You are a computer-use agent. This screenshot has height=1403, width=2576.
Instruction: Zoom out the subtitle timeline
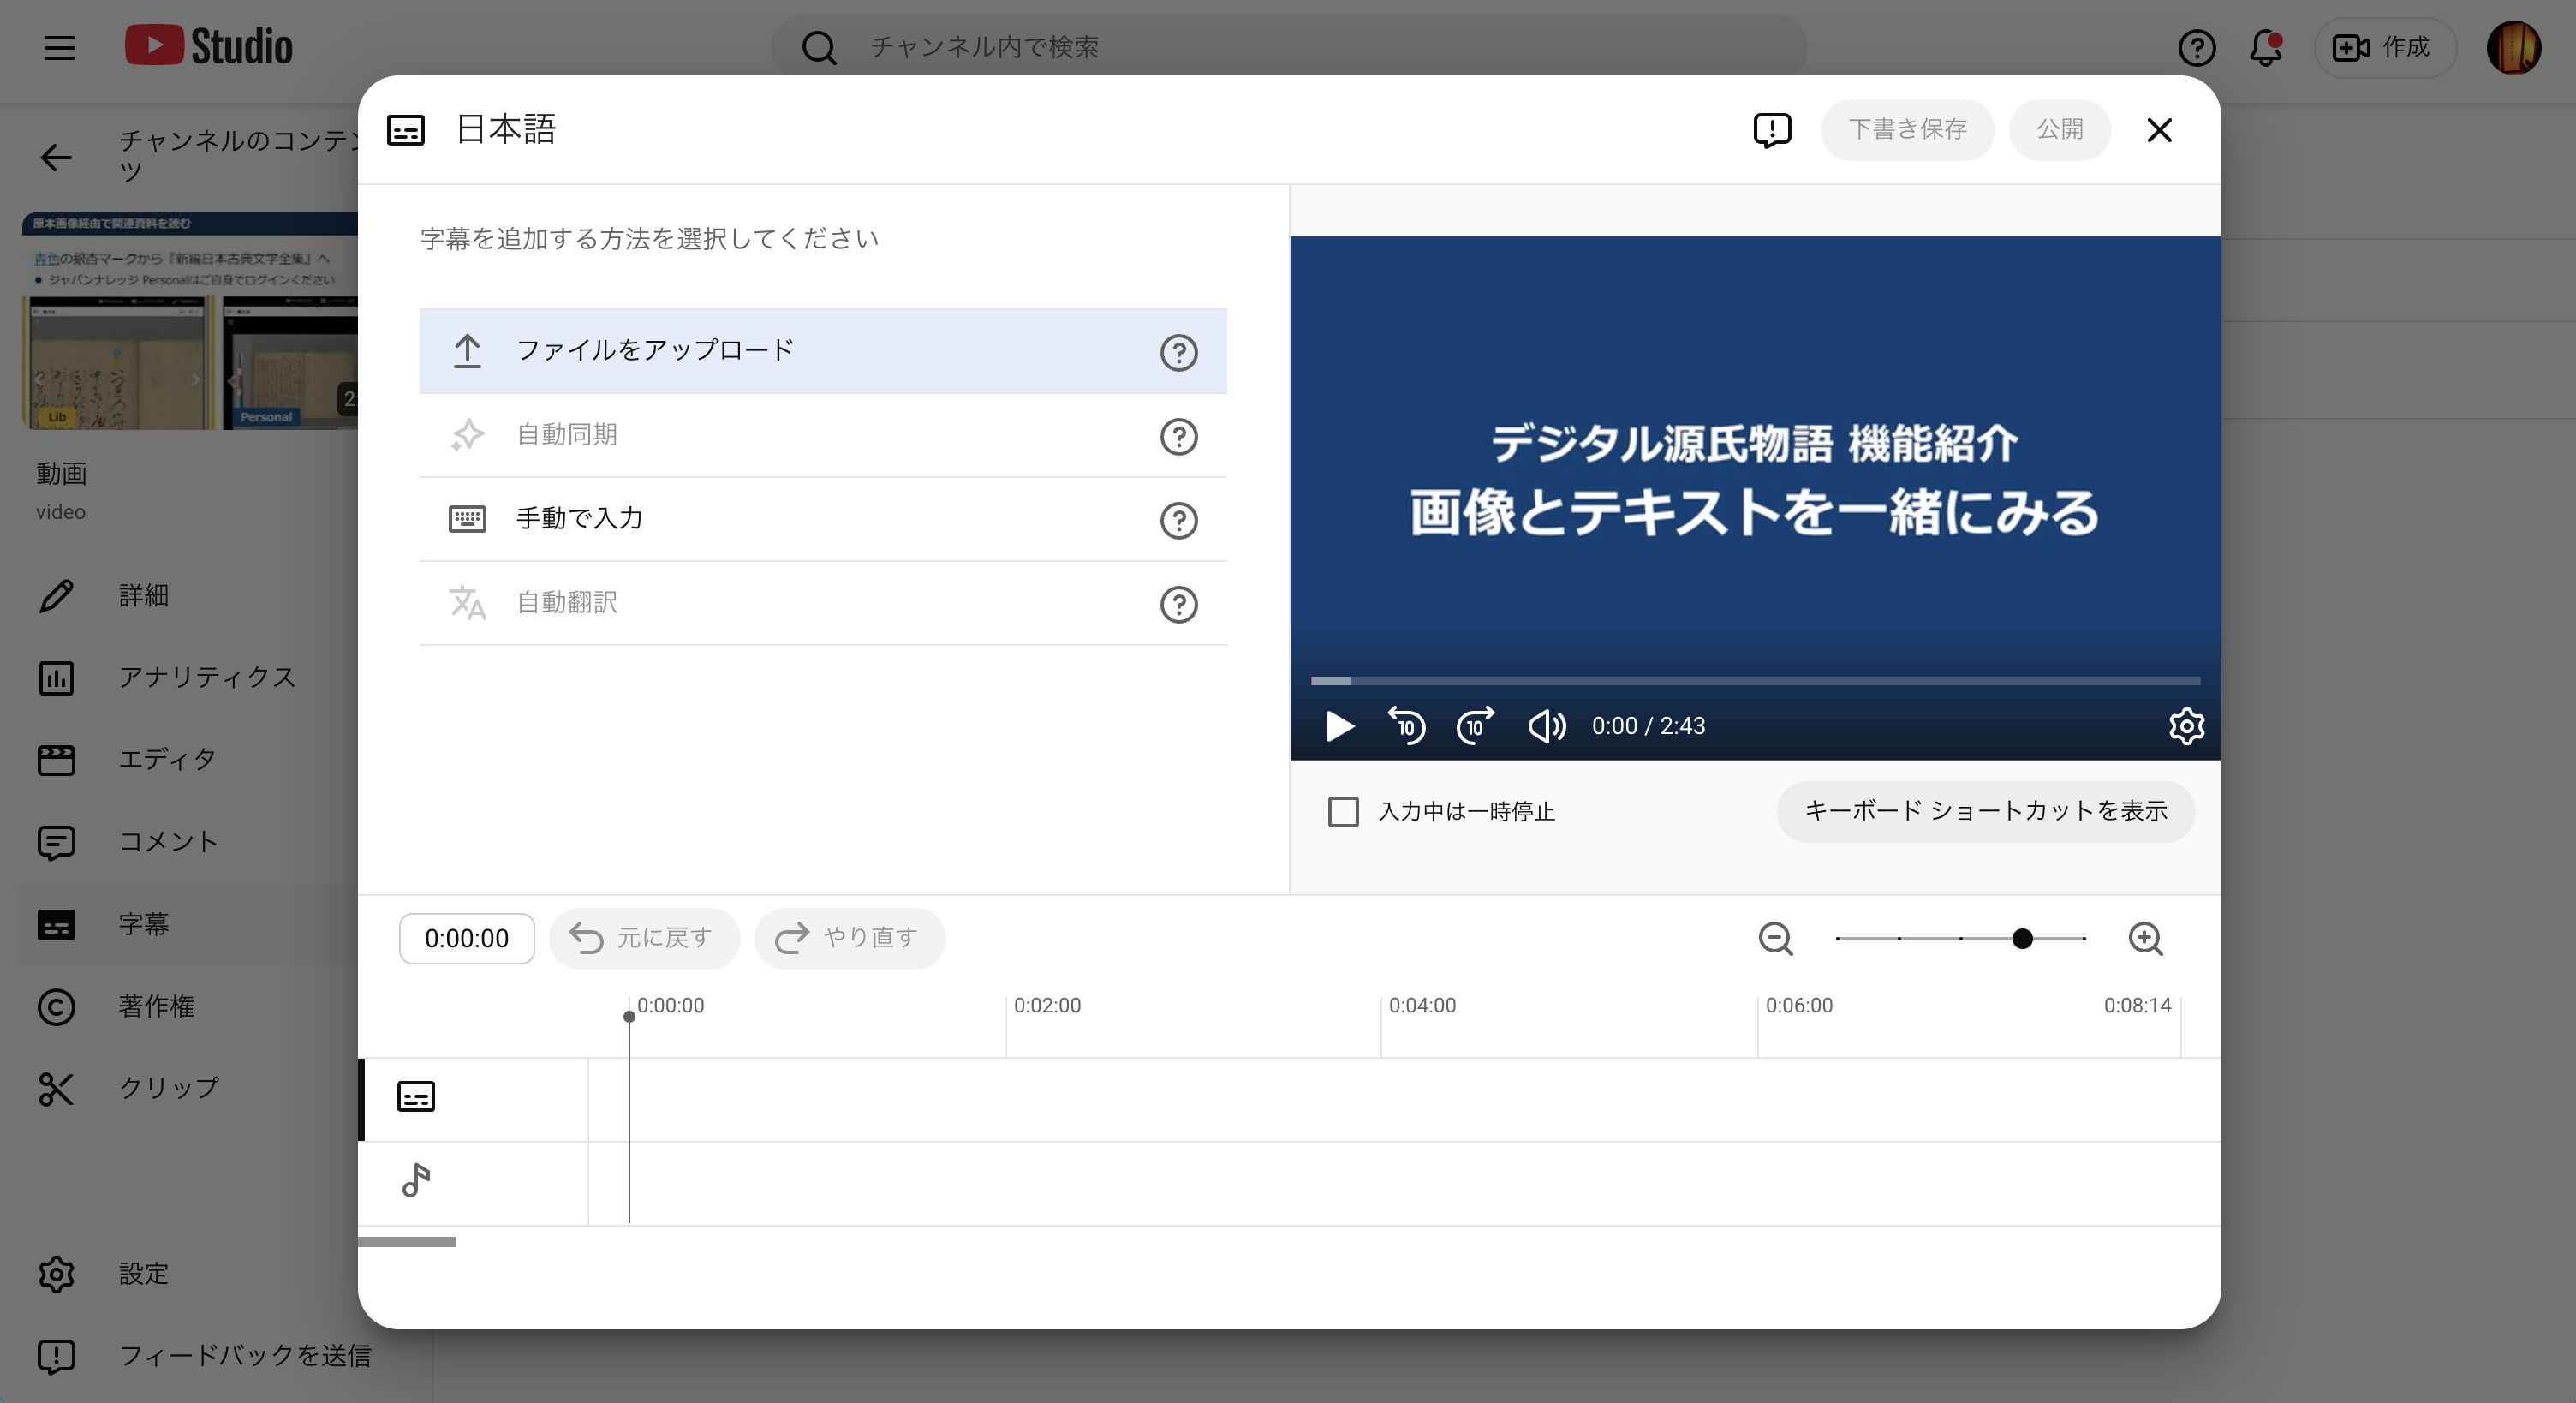click(x=1775, y=939)
